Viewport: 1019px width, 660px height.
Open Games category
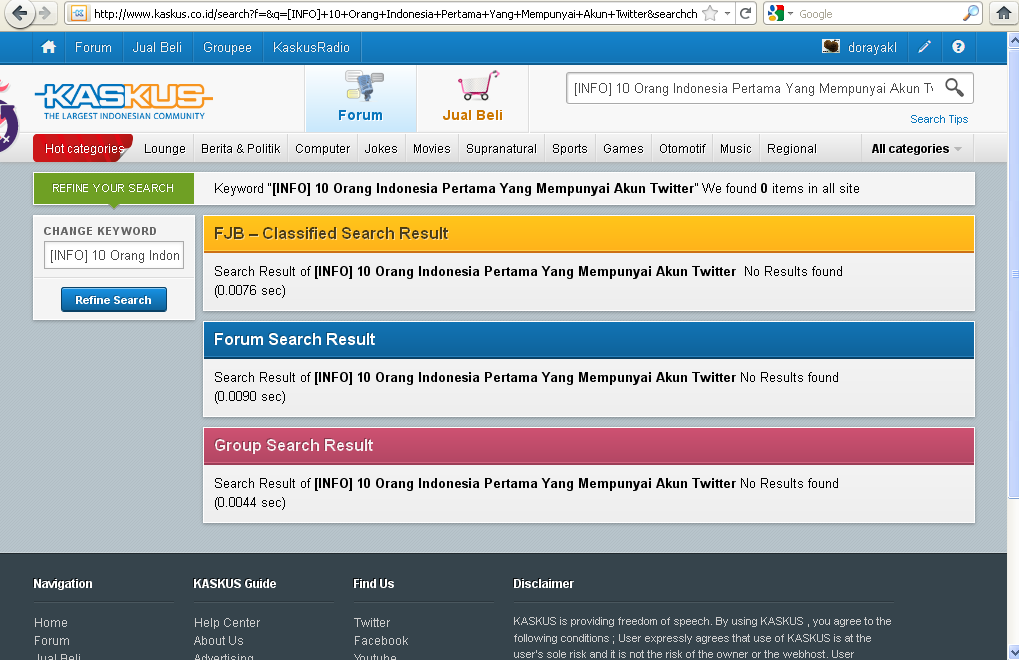click(623, 149)
